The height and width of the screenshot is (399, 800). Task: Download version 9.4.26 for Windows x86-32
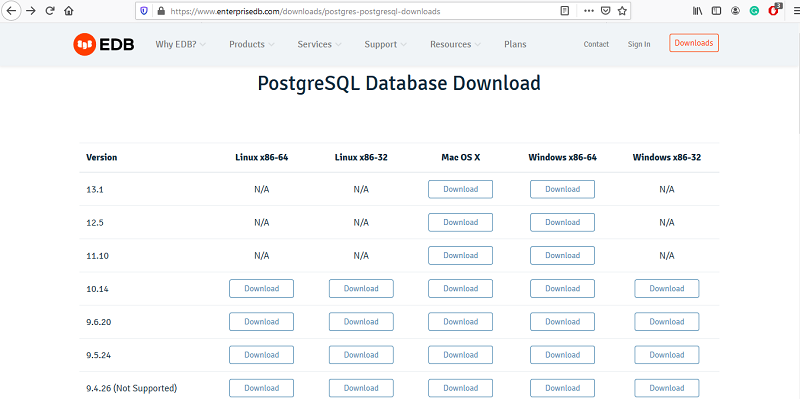pos(667,388)
